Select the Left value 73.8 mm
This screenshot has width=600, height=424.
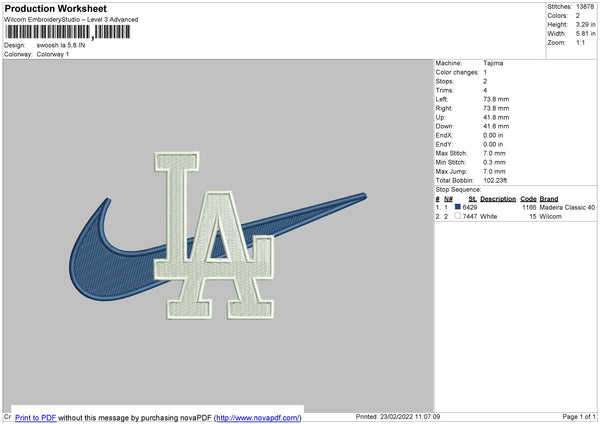point(496,99)
